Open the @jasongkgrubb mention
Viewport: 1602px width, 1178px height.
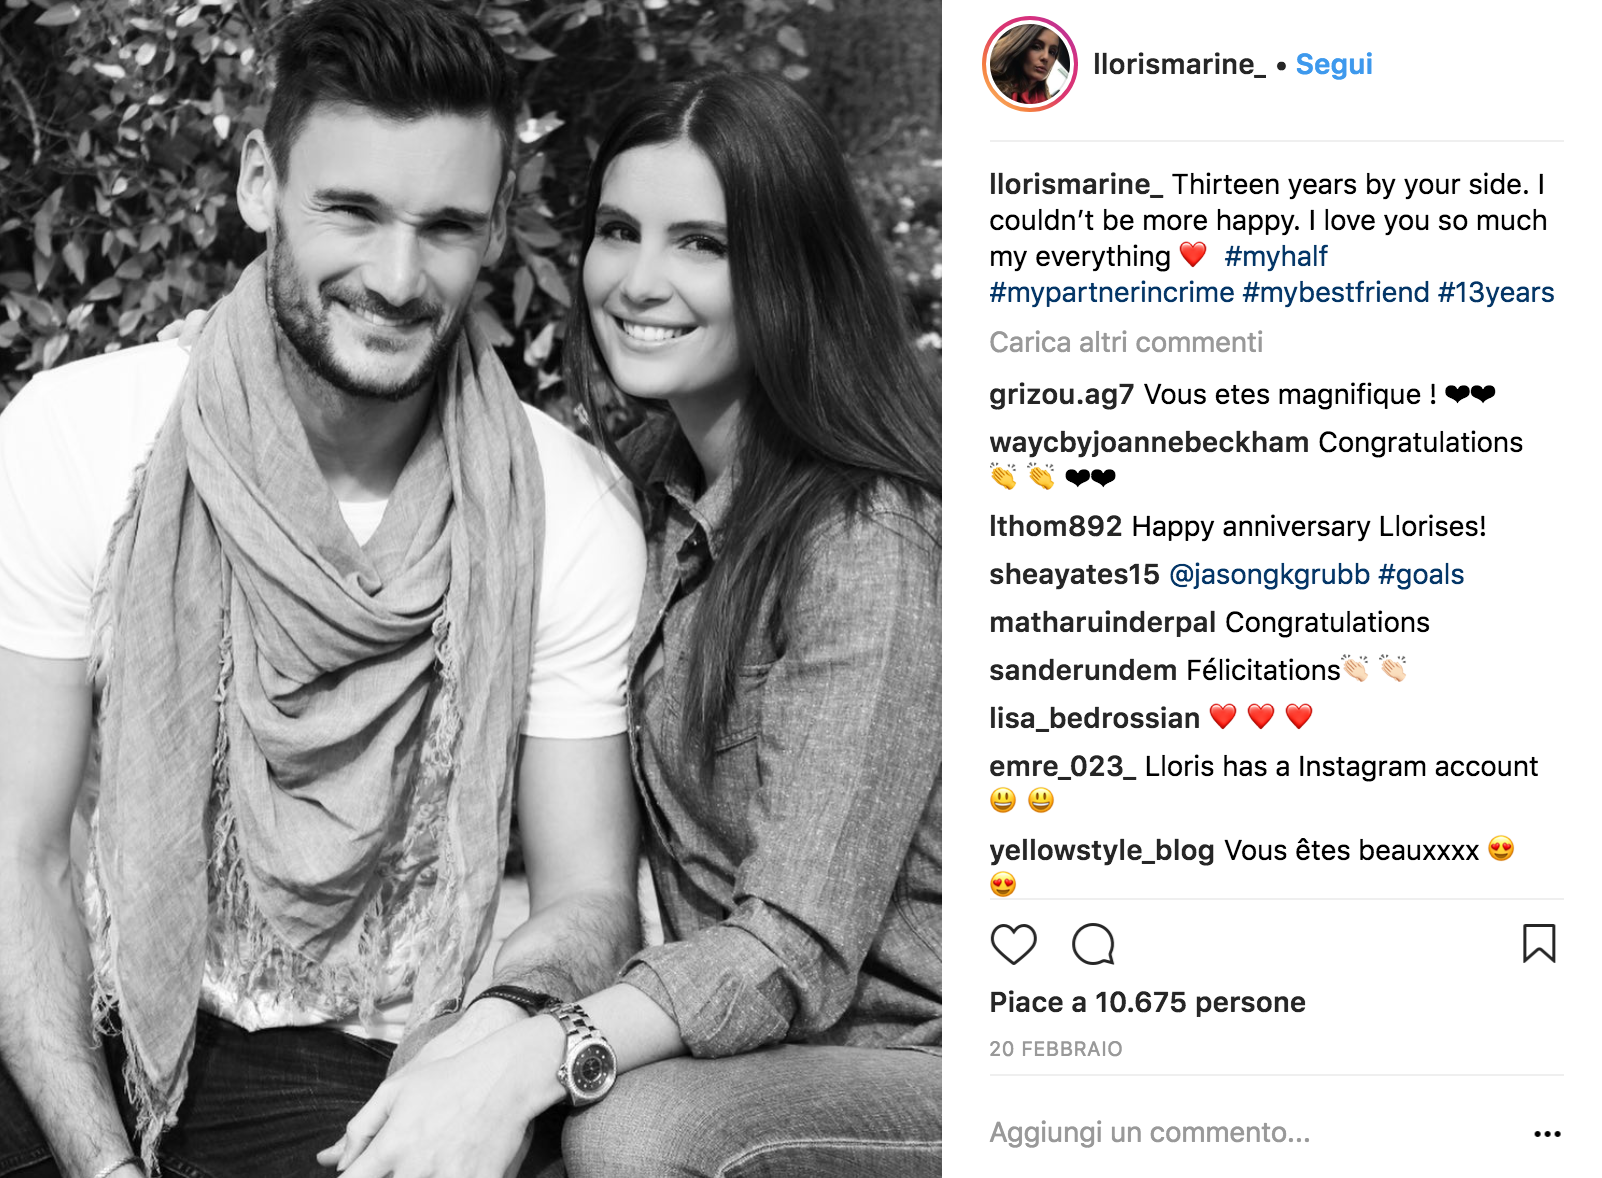pyautogui.click(x=1269, y=574)
